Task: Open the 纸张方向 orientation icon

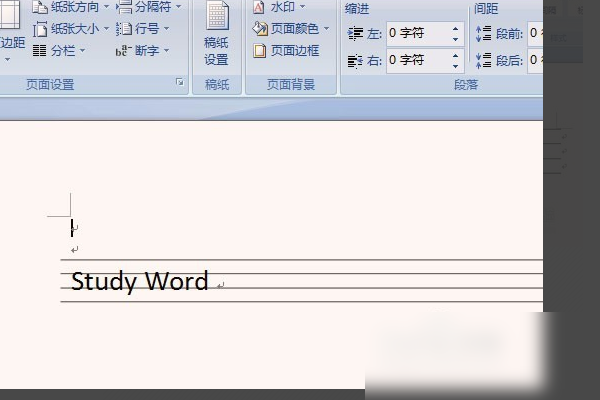Action: point(40,7)
